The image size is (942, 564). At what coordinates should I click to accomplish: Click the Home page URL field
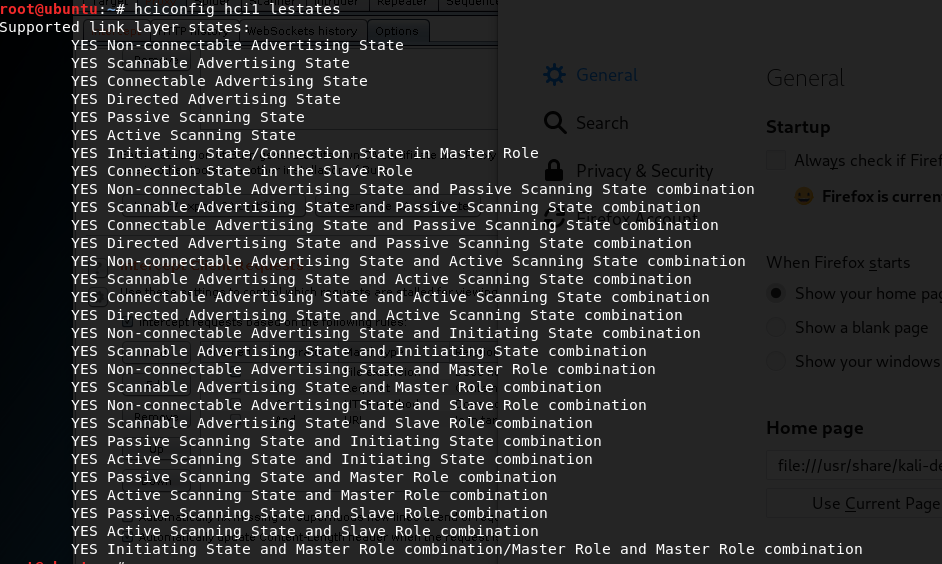(855, 465)
